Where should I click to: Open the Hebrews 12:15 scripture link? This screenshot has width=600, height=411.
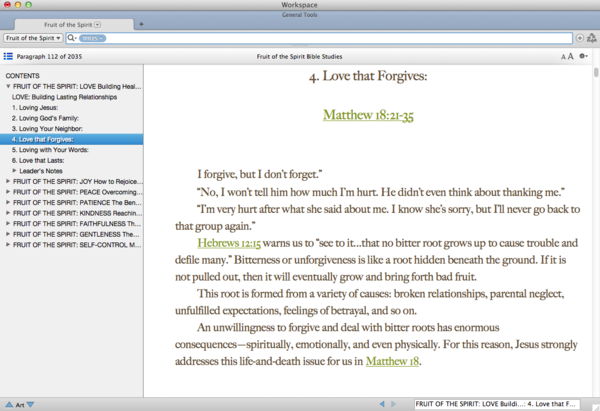pos(229,243)
